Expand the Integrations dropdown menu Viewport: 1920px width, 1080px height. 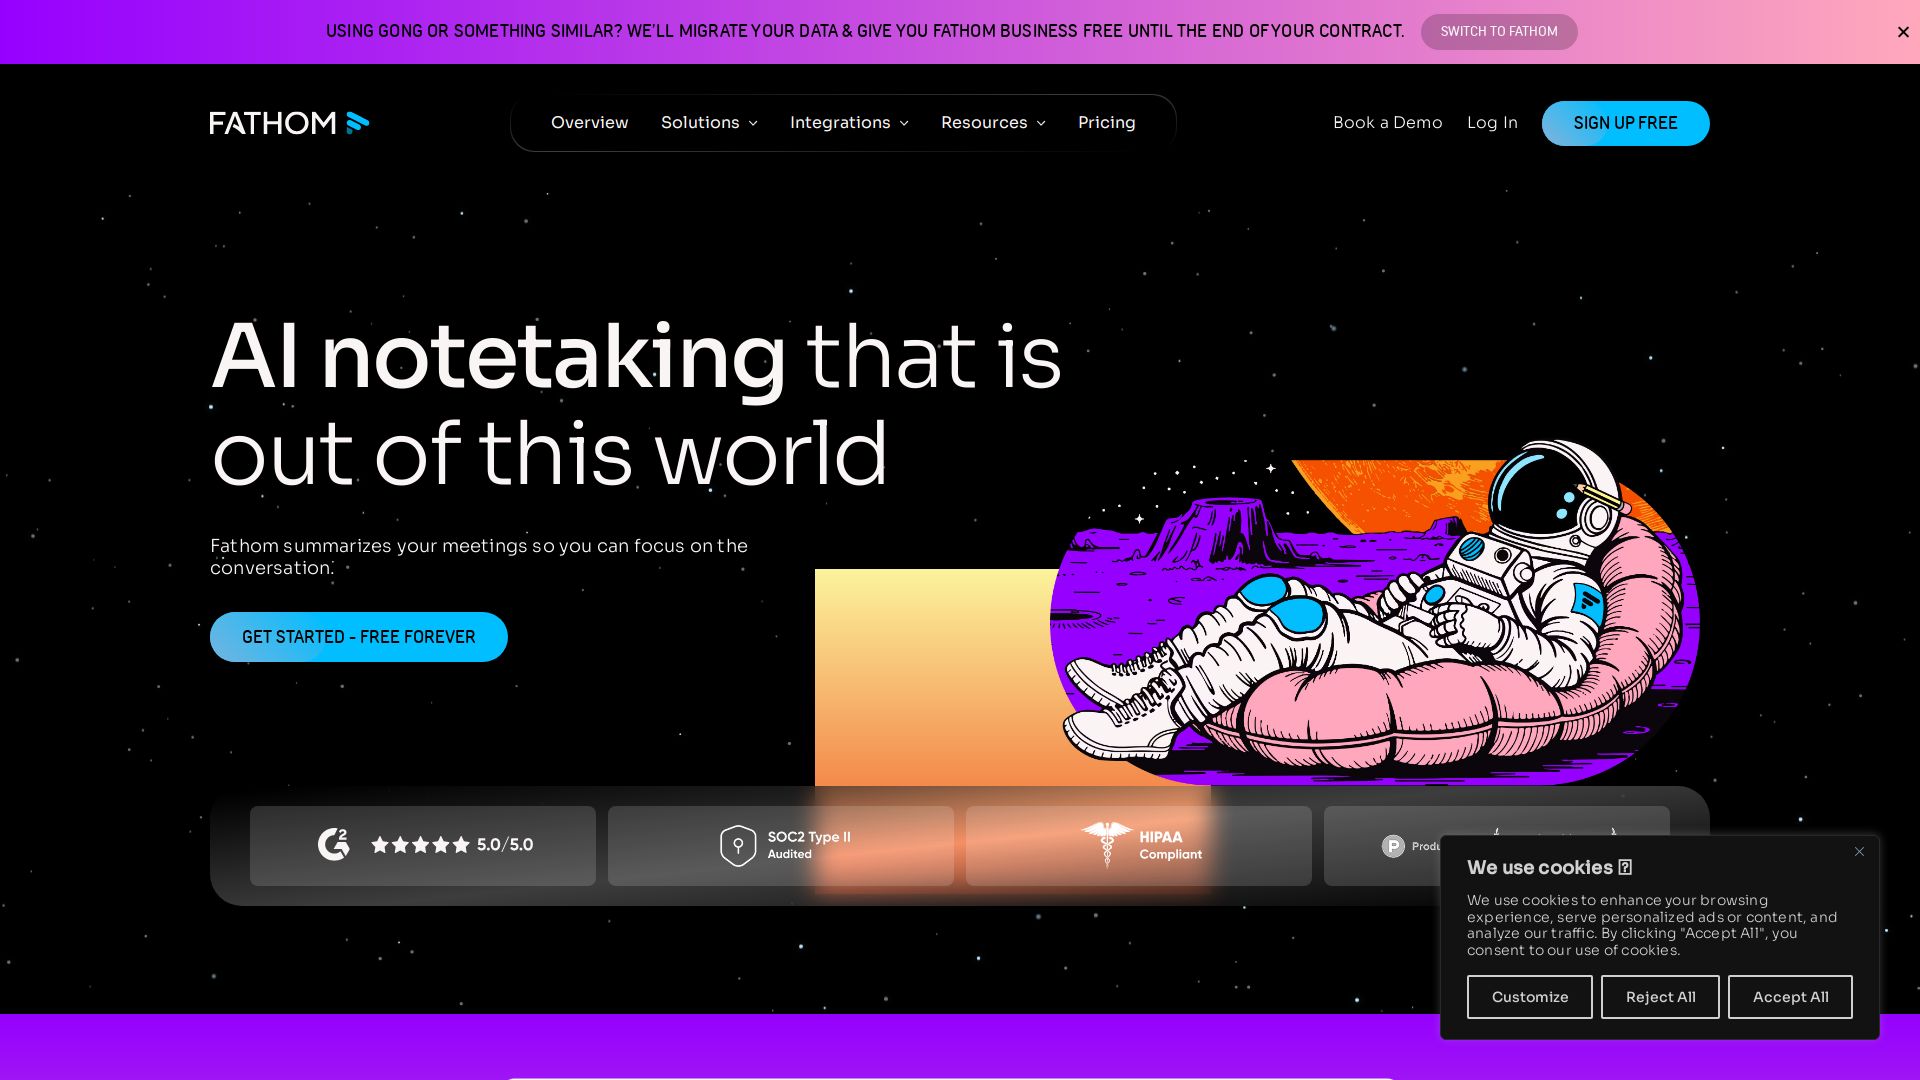(849, 123)
